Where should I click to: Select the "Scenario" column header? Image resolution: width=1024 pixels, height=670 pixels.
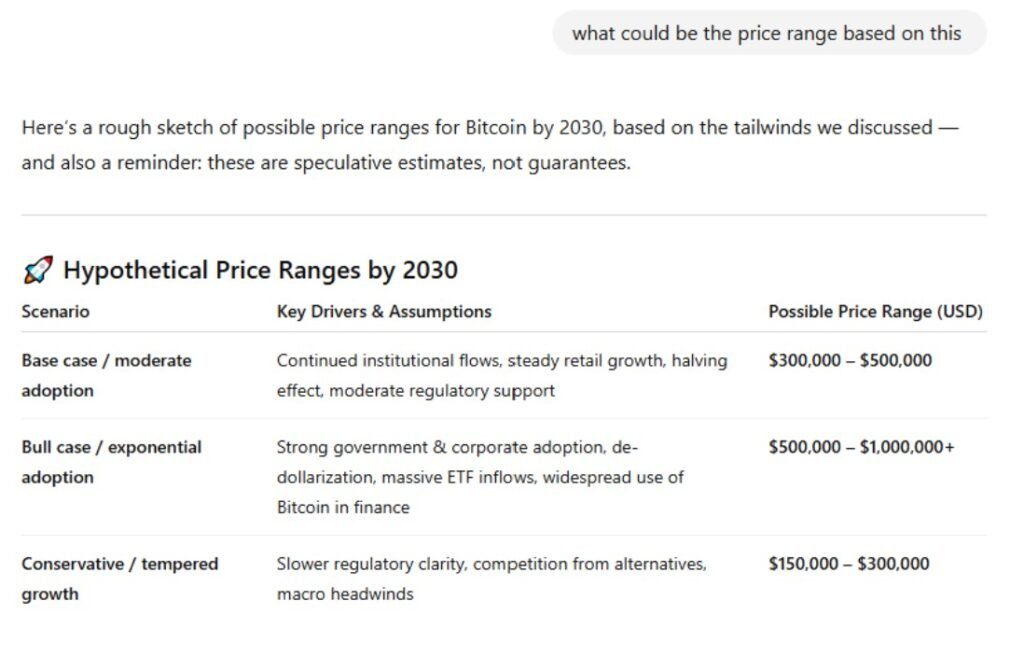pyautogui.click(x=55, y=312)
